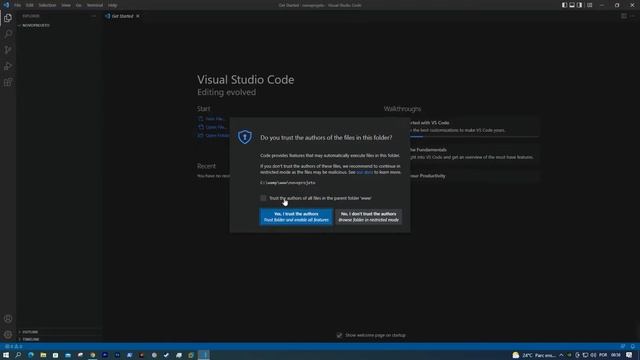The image size is (640, 360).
Task: Open the weather widget in the taskbar
Action: (534, 355)
